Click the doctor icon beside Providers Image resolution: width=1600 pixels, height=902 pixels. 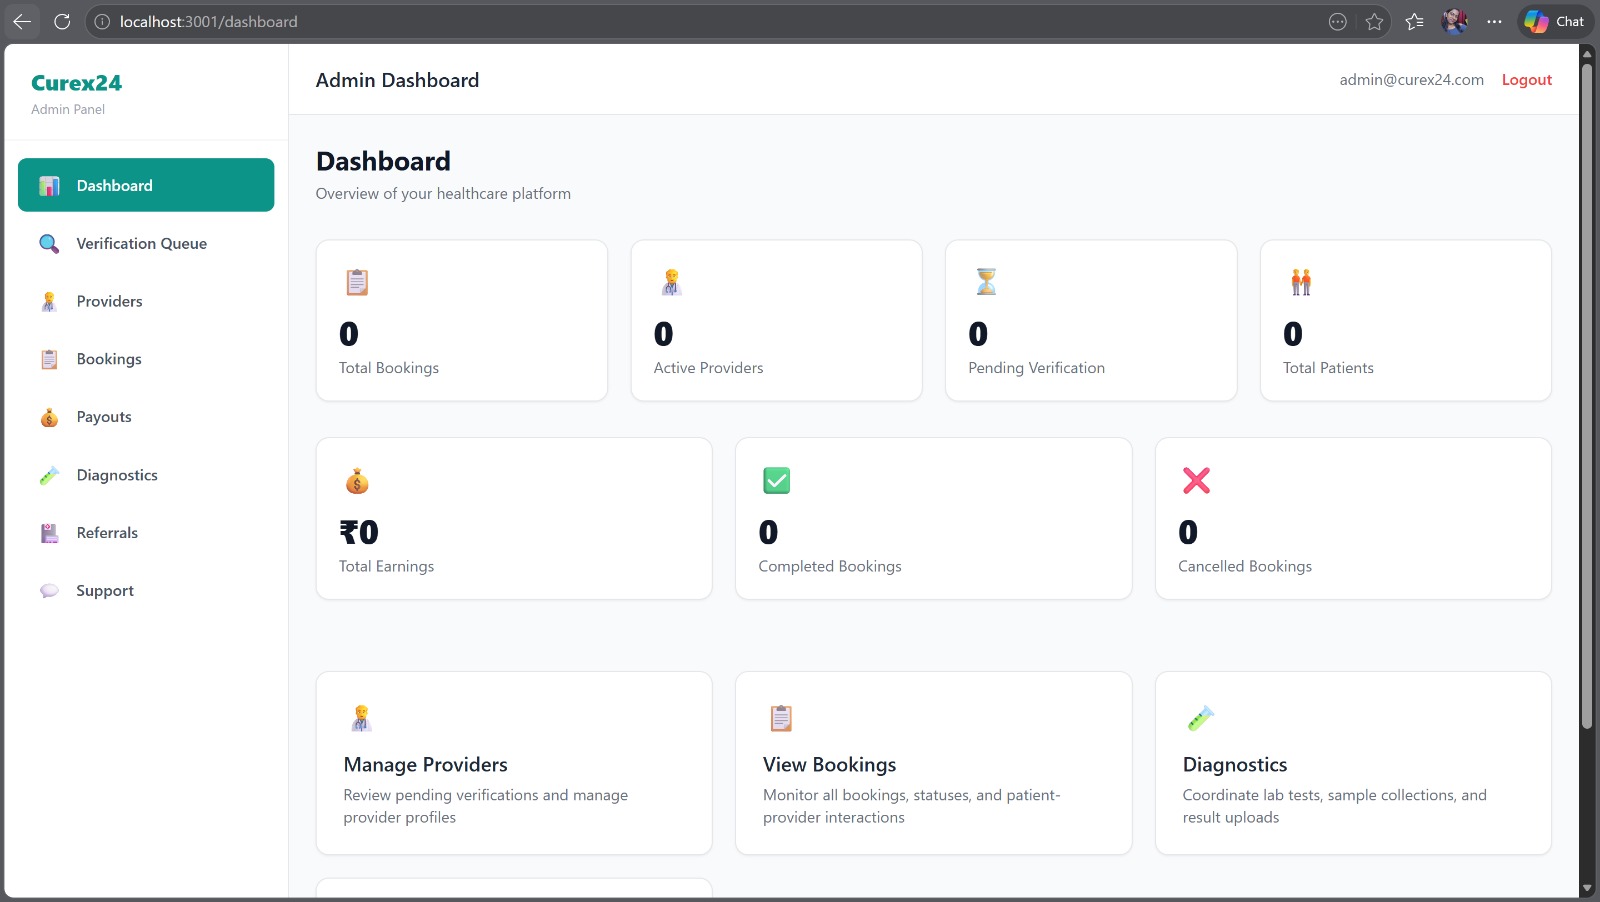(49, 302)
